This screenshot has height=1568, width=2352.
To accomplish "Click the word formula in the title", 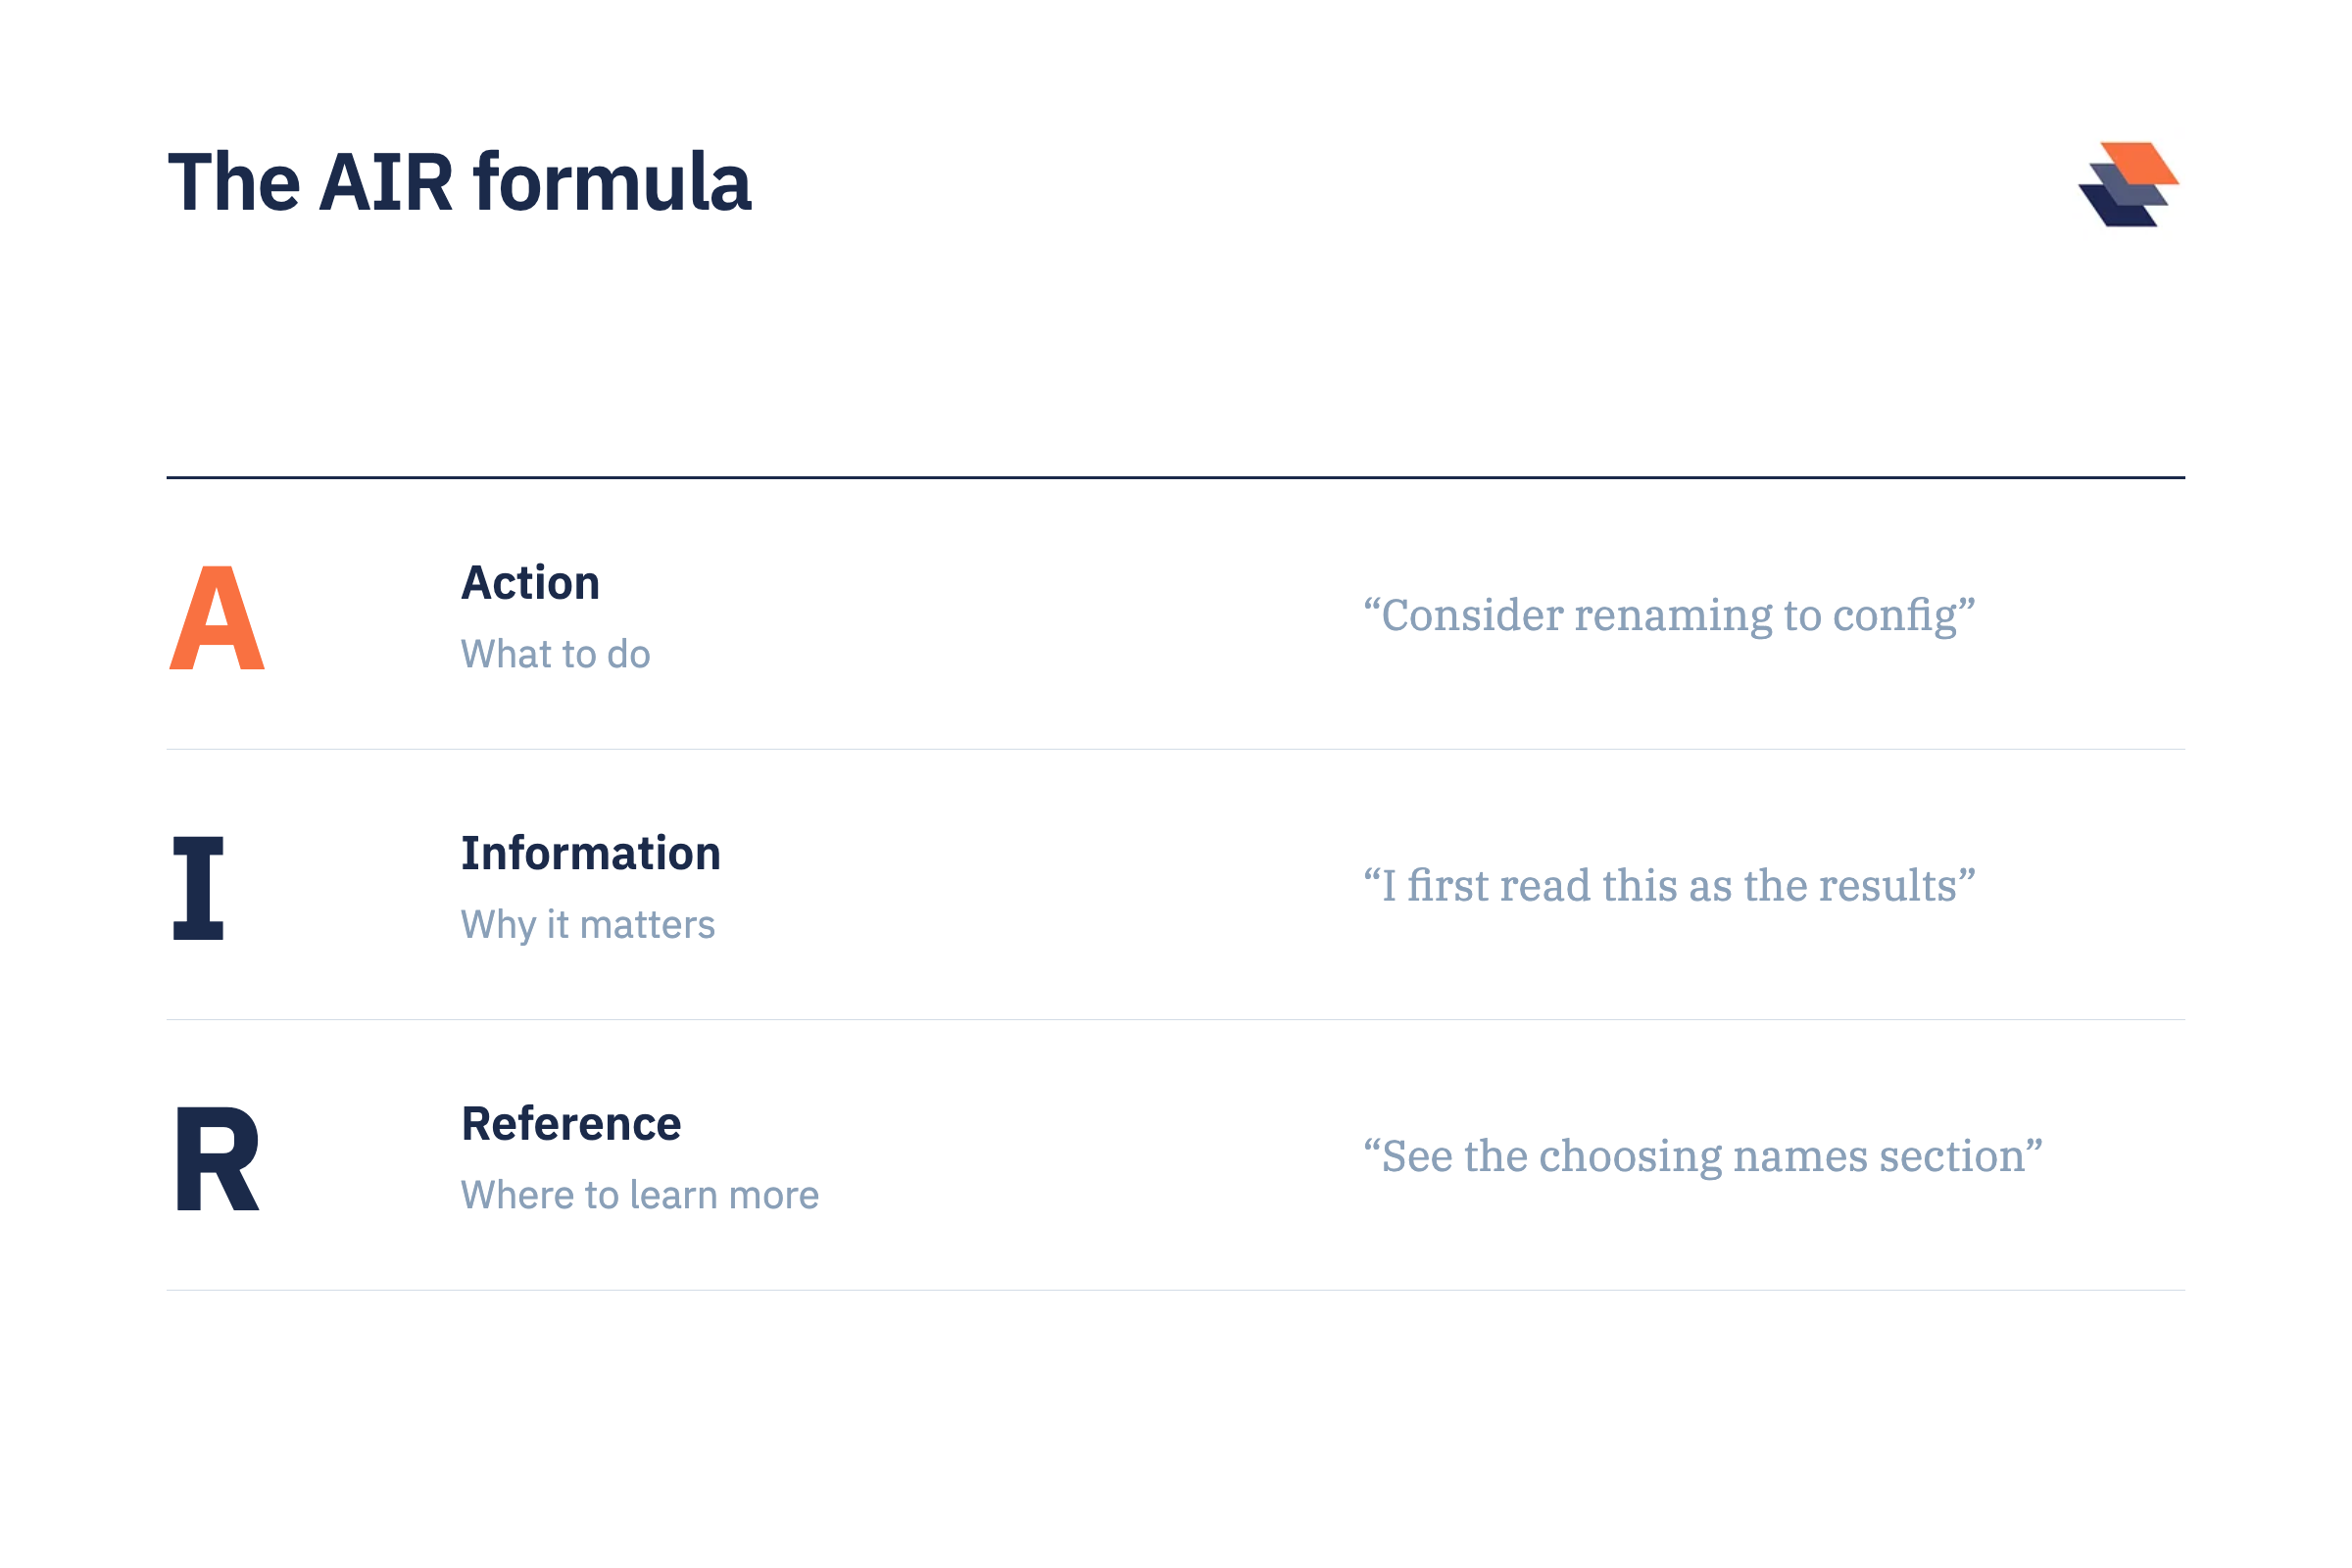I will pyautogui.click(x=612, y=182).
